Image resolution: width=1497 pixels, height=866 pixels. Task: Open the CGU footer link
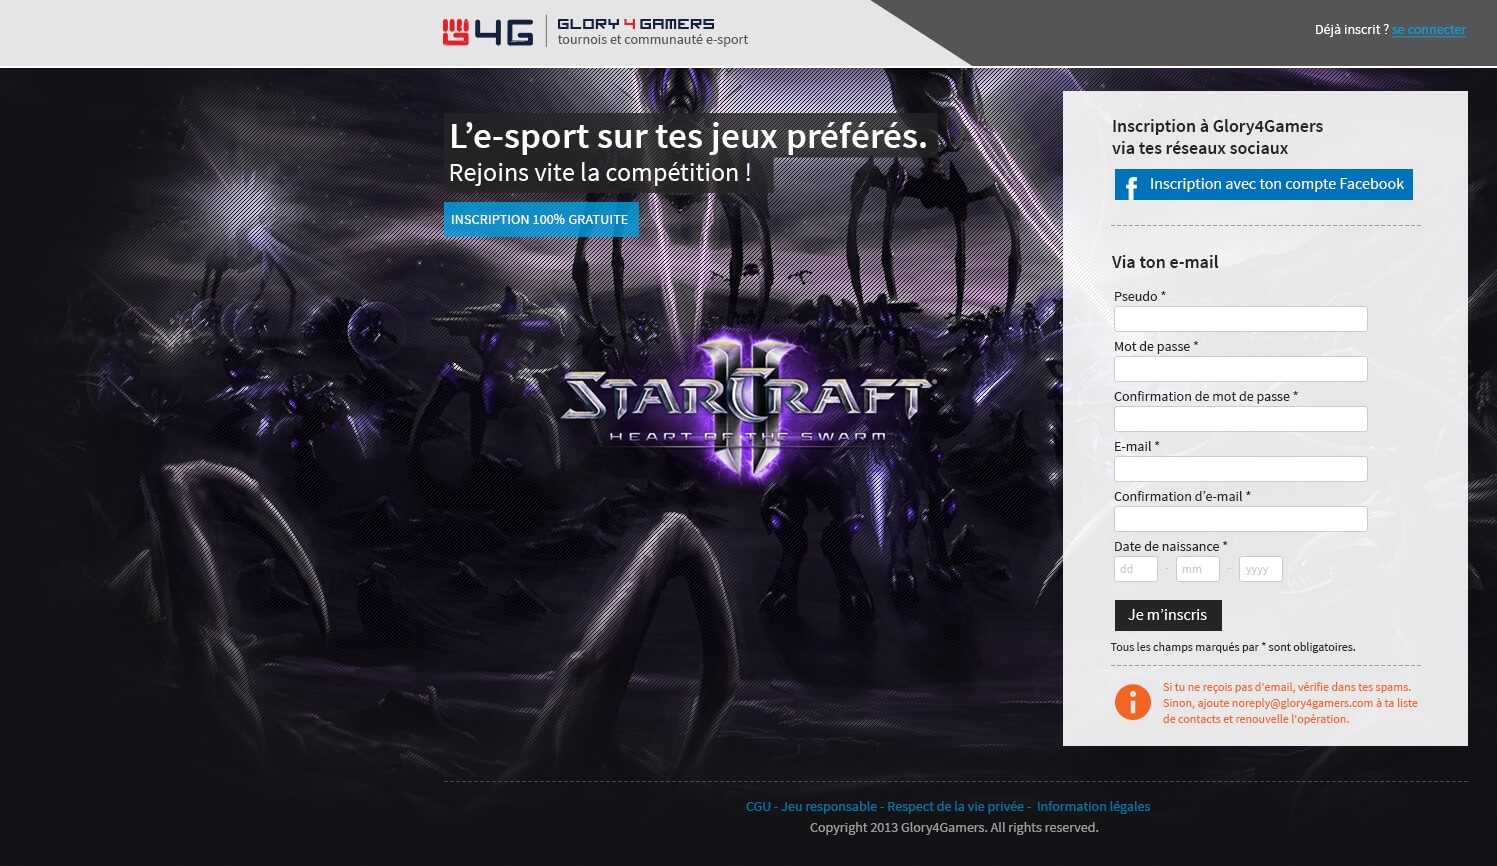[x=758, y=806]
